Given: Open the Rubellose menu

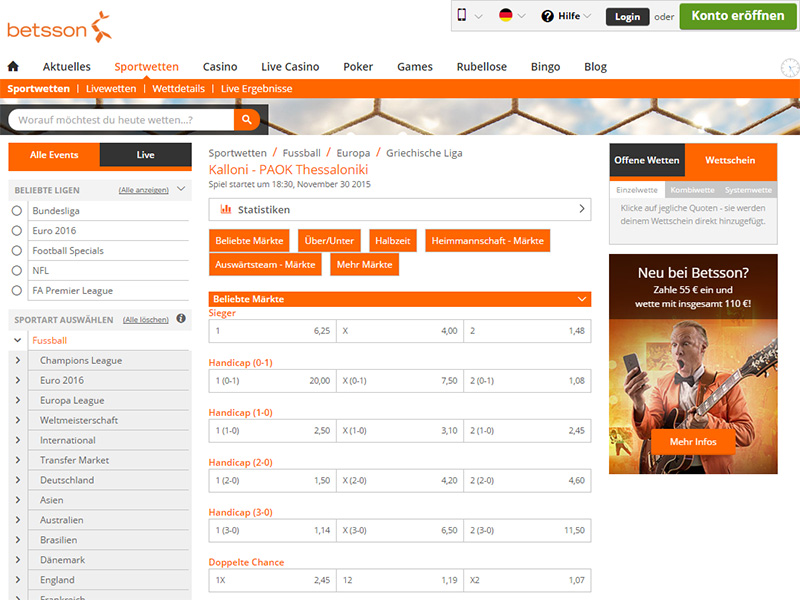Looking at the screenshot, I should (x=482, y=67).
